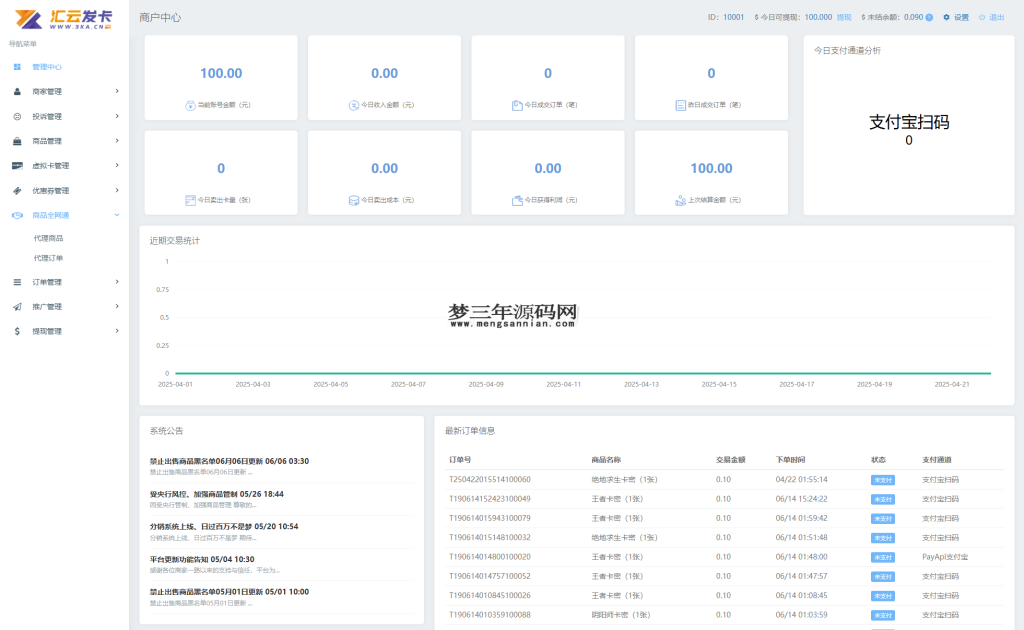1024x630 pixels.
Task: Click the 优惠券管理 coupon icon
Action: [15, 190]
